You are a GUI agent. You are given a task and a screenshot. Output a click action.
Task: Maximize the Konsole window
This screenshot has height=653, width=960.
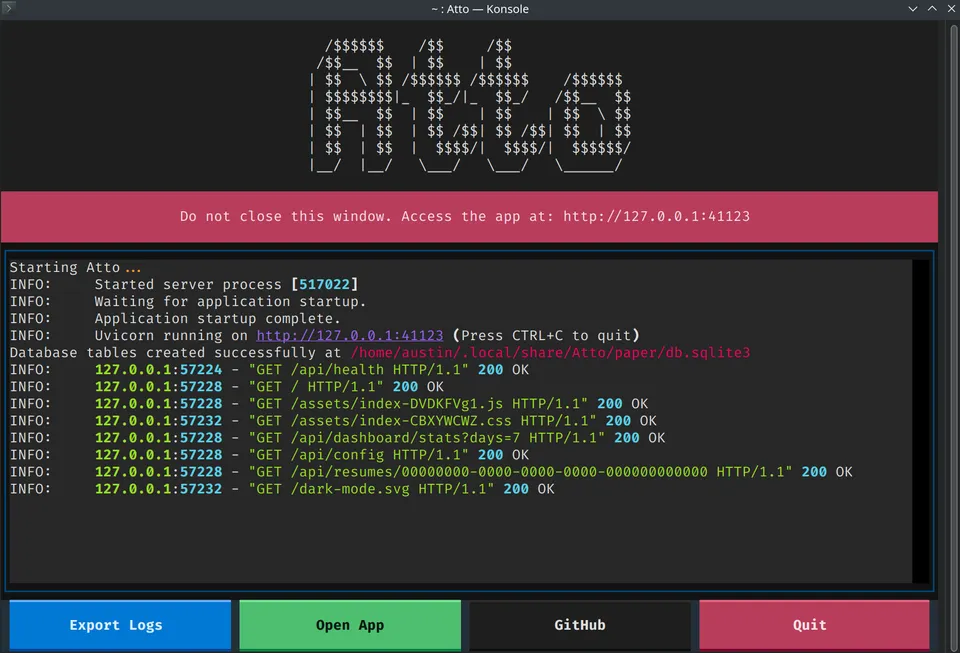click(x=932, y=9)
